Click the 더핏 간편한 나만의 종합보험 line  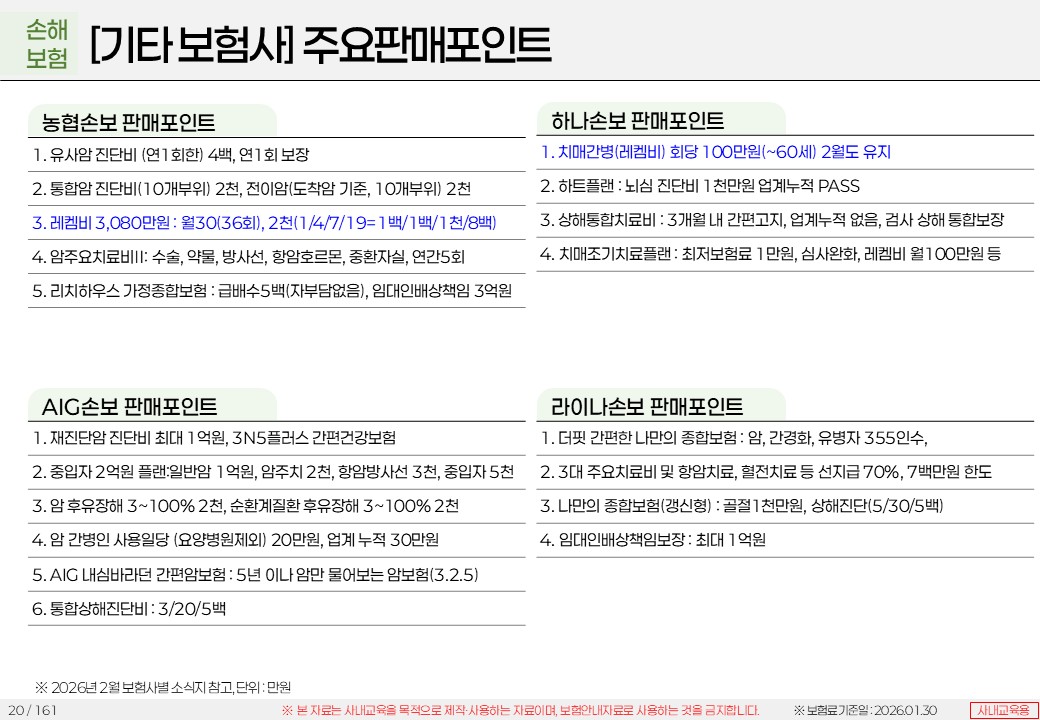coord(735,438)
